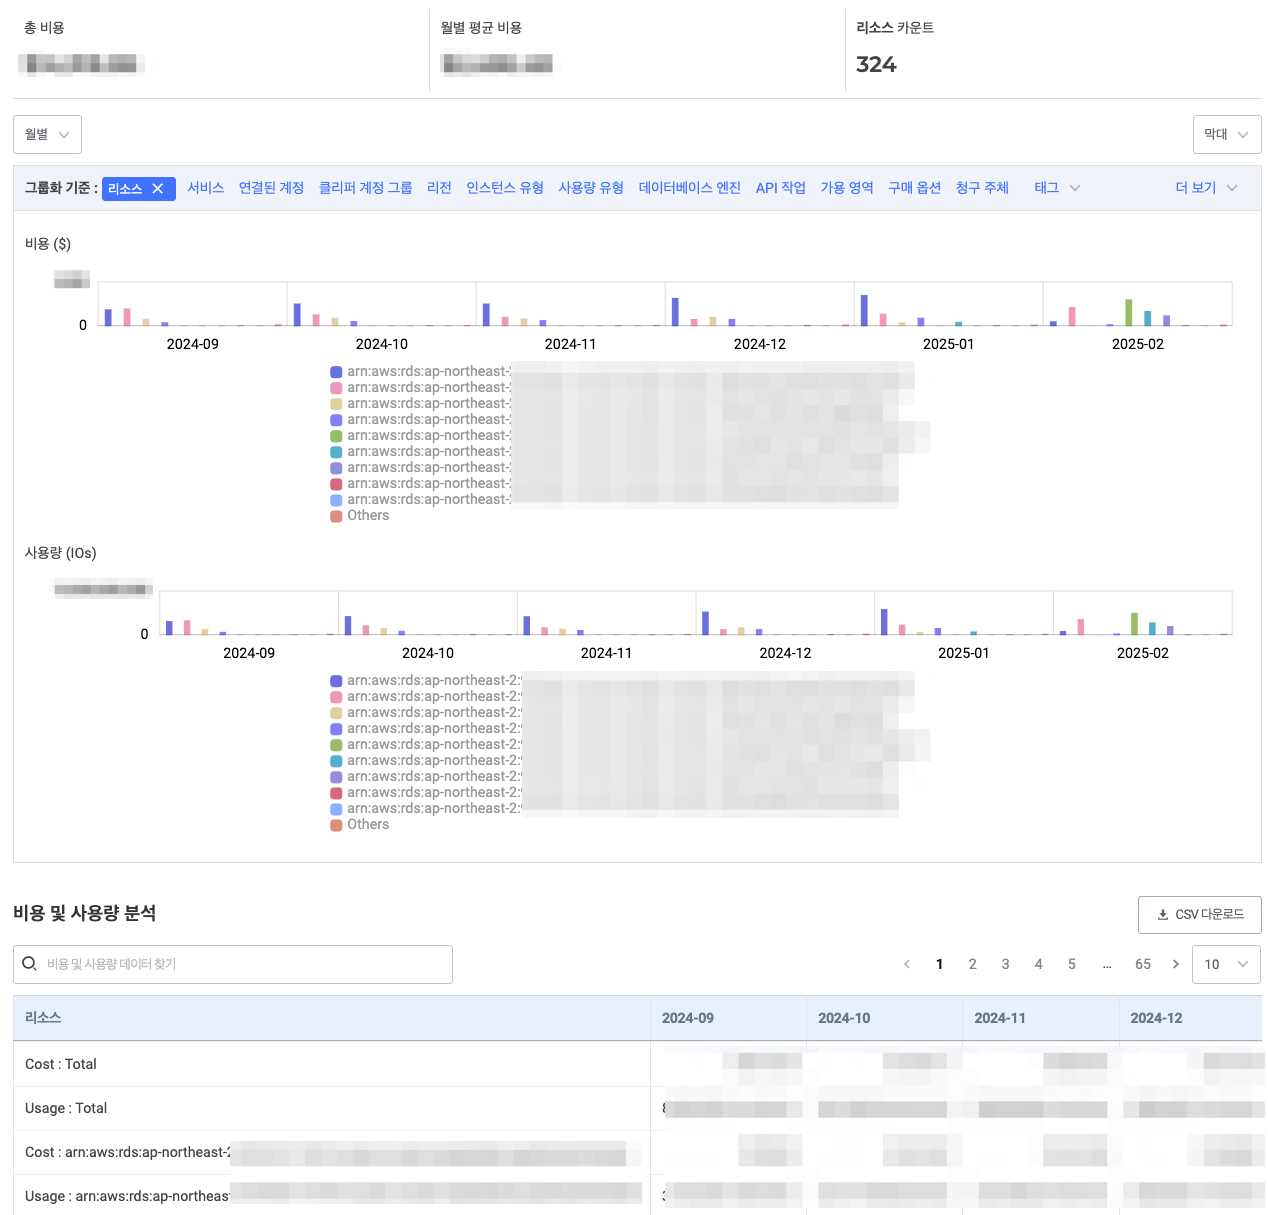Group by 데이터베이스 엔진

pos(690,188)
